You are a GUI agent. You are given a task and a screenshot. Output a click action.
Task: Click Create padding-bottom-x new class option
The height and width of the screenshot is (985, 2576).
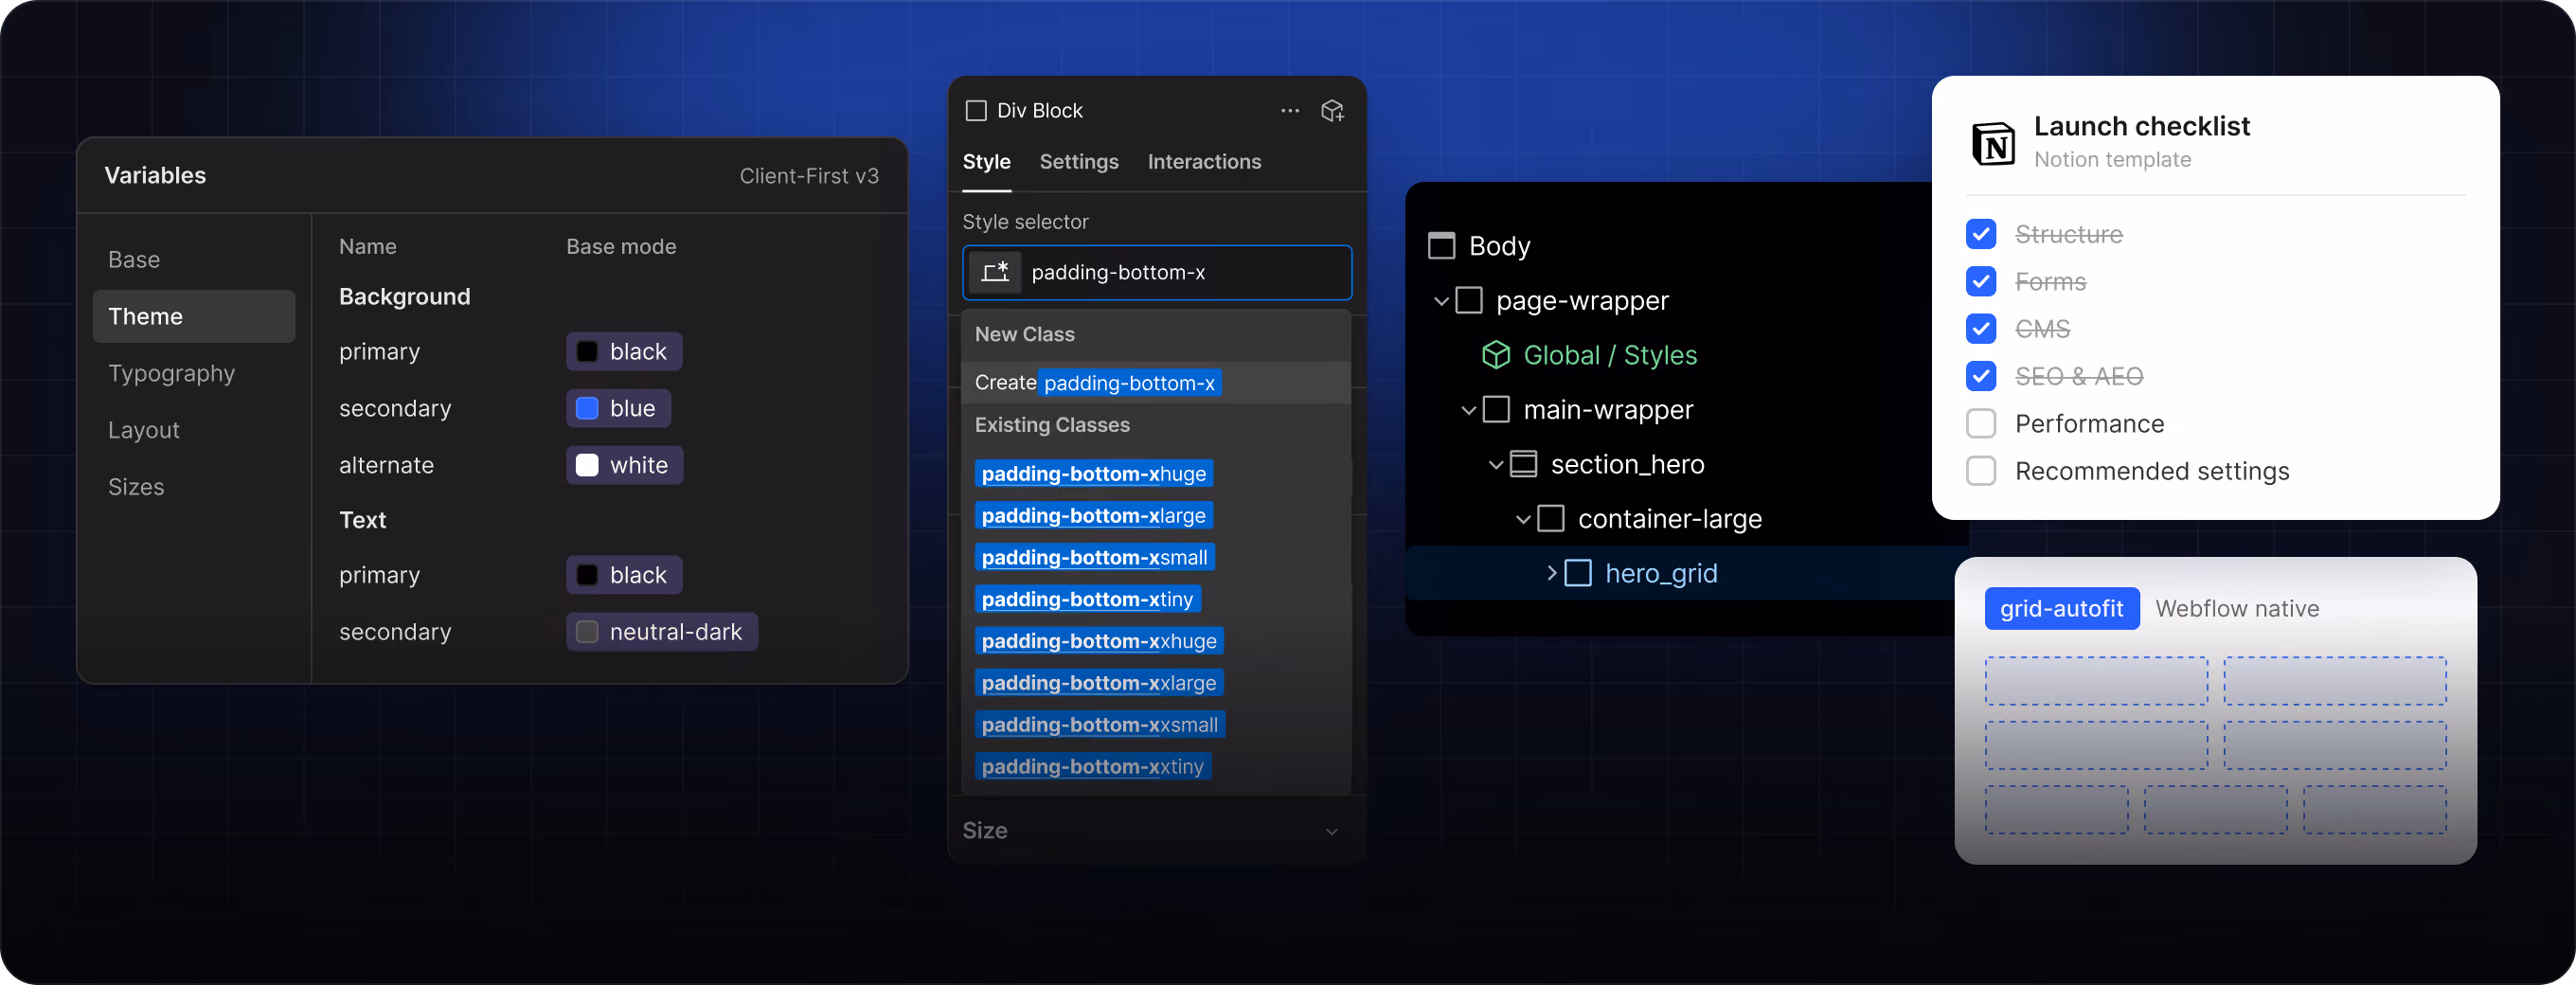(1155, 382)
